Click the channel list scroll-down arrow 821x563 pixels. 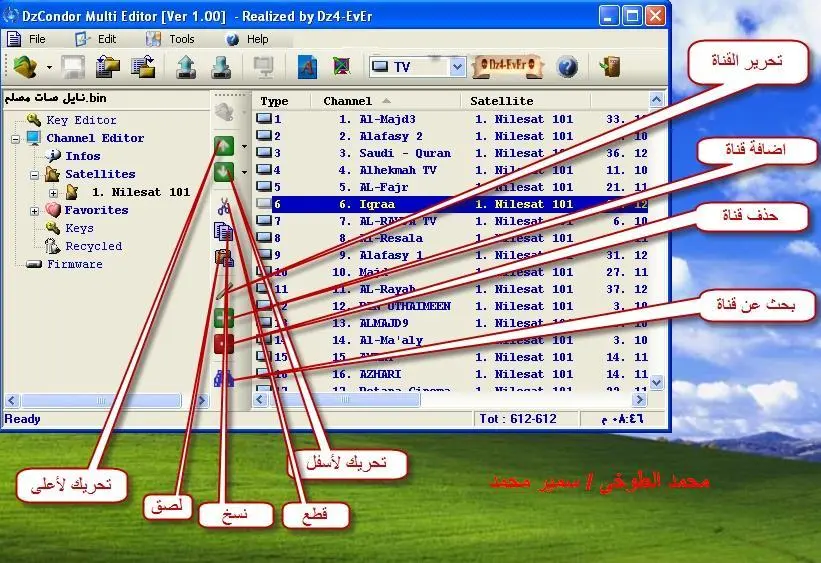656,383
